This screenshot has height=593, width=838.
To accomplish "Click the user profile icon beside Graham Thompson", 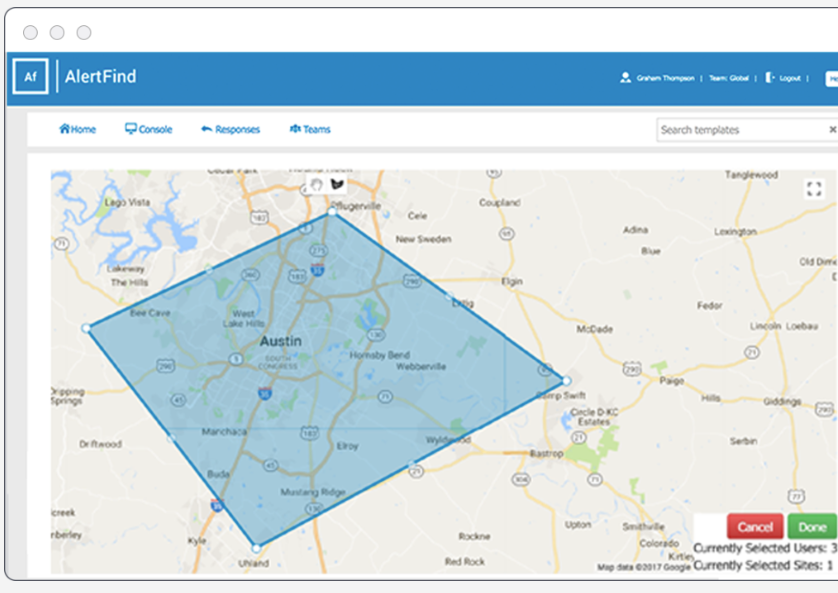I will [x=625, y=77].
